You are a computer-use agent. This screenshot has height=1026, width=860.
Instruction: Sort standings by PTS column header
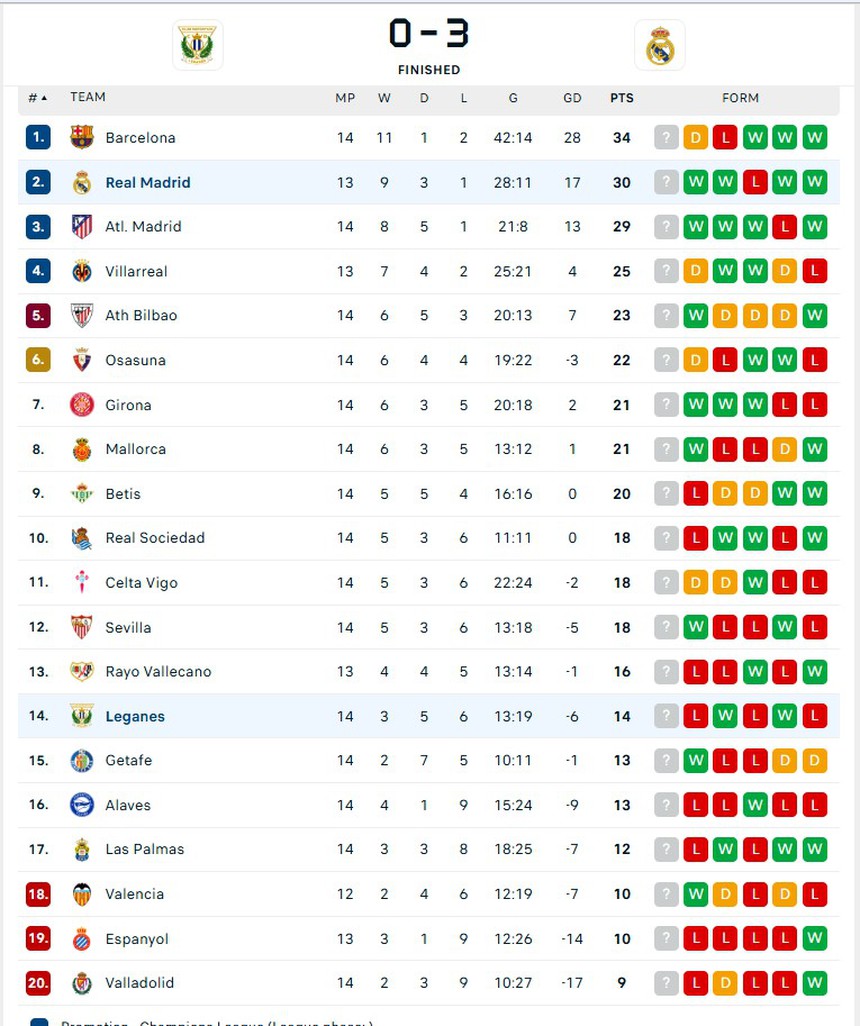click(x=622, y=98)
